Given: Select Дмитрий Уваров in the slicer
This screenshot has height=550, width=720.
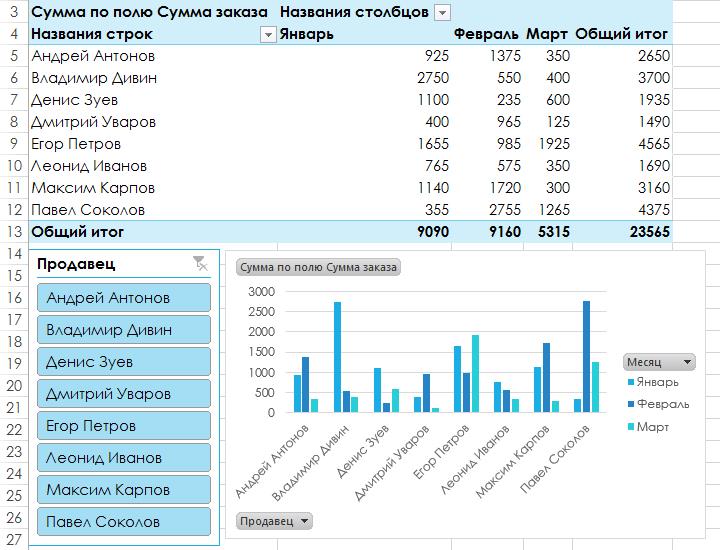Looking at the screenshot, I should point(124,393).
